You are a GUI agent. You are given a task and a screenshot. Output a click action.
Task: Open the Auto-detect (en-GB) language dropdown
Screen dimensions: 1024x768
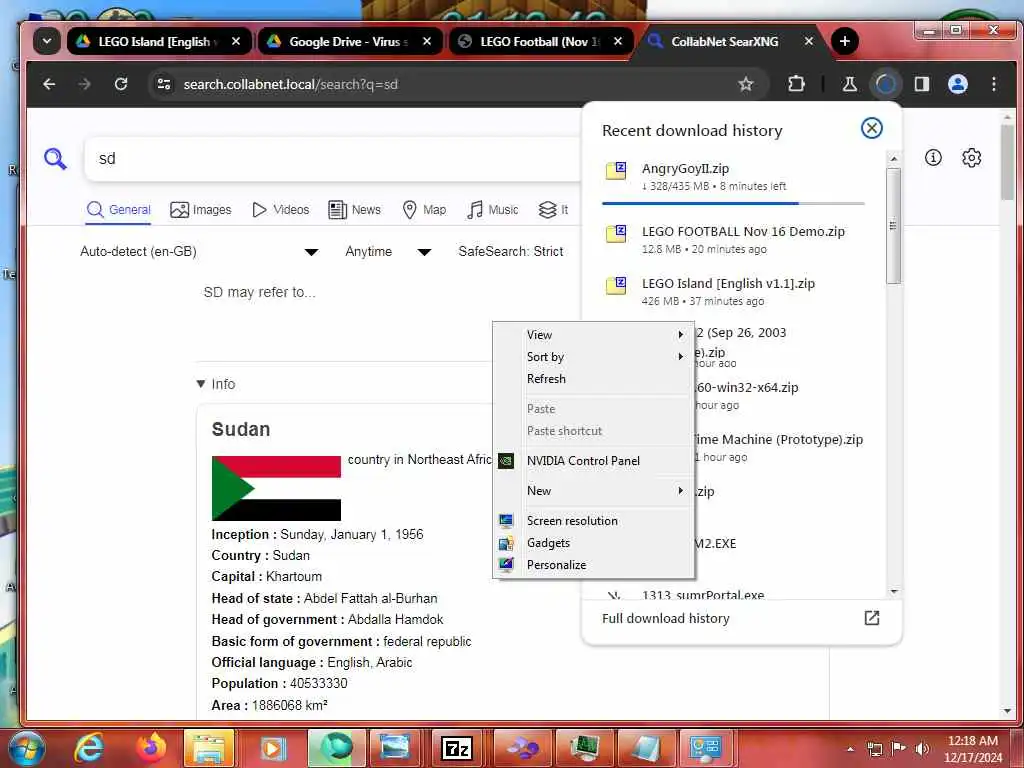click(199, 251)
